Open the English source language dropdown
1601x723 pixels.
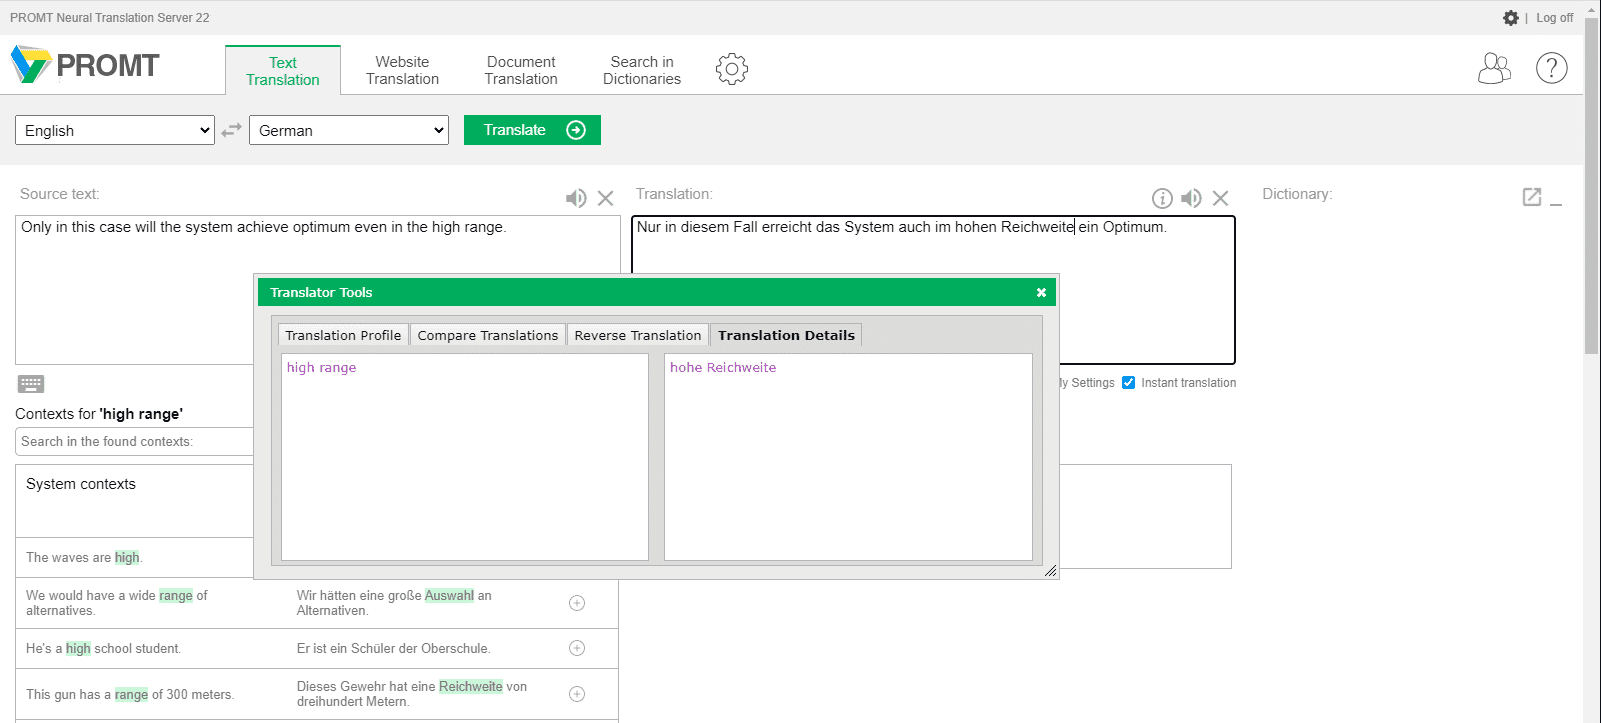(115, 130)
